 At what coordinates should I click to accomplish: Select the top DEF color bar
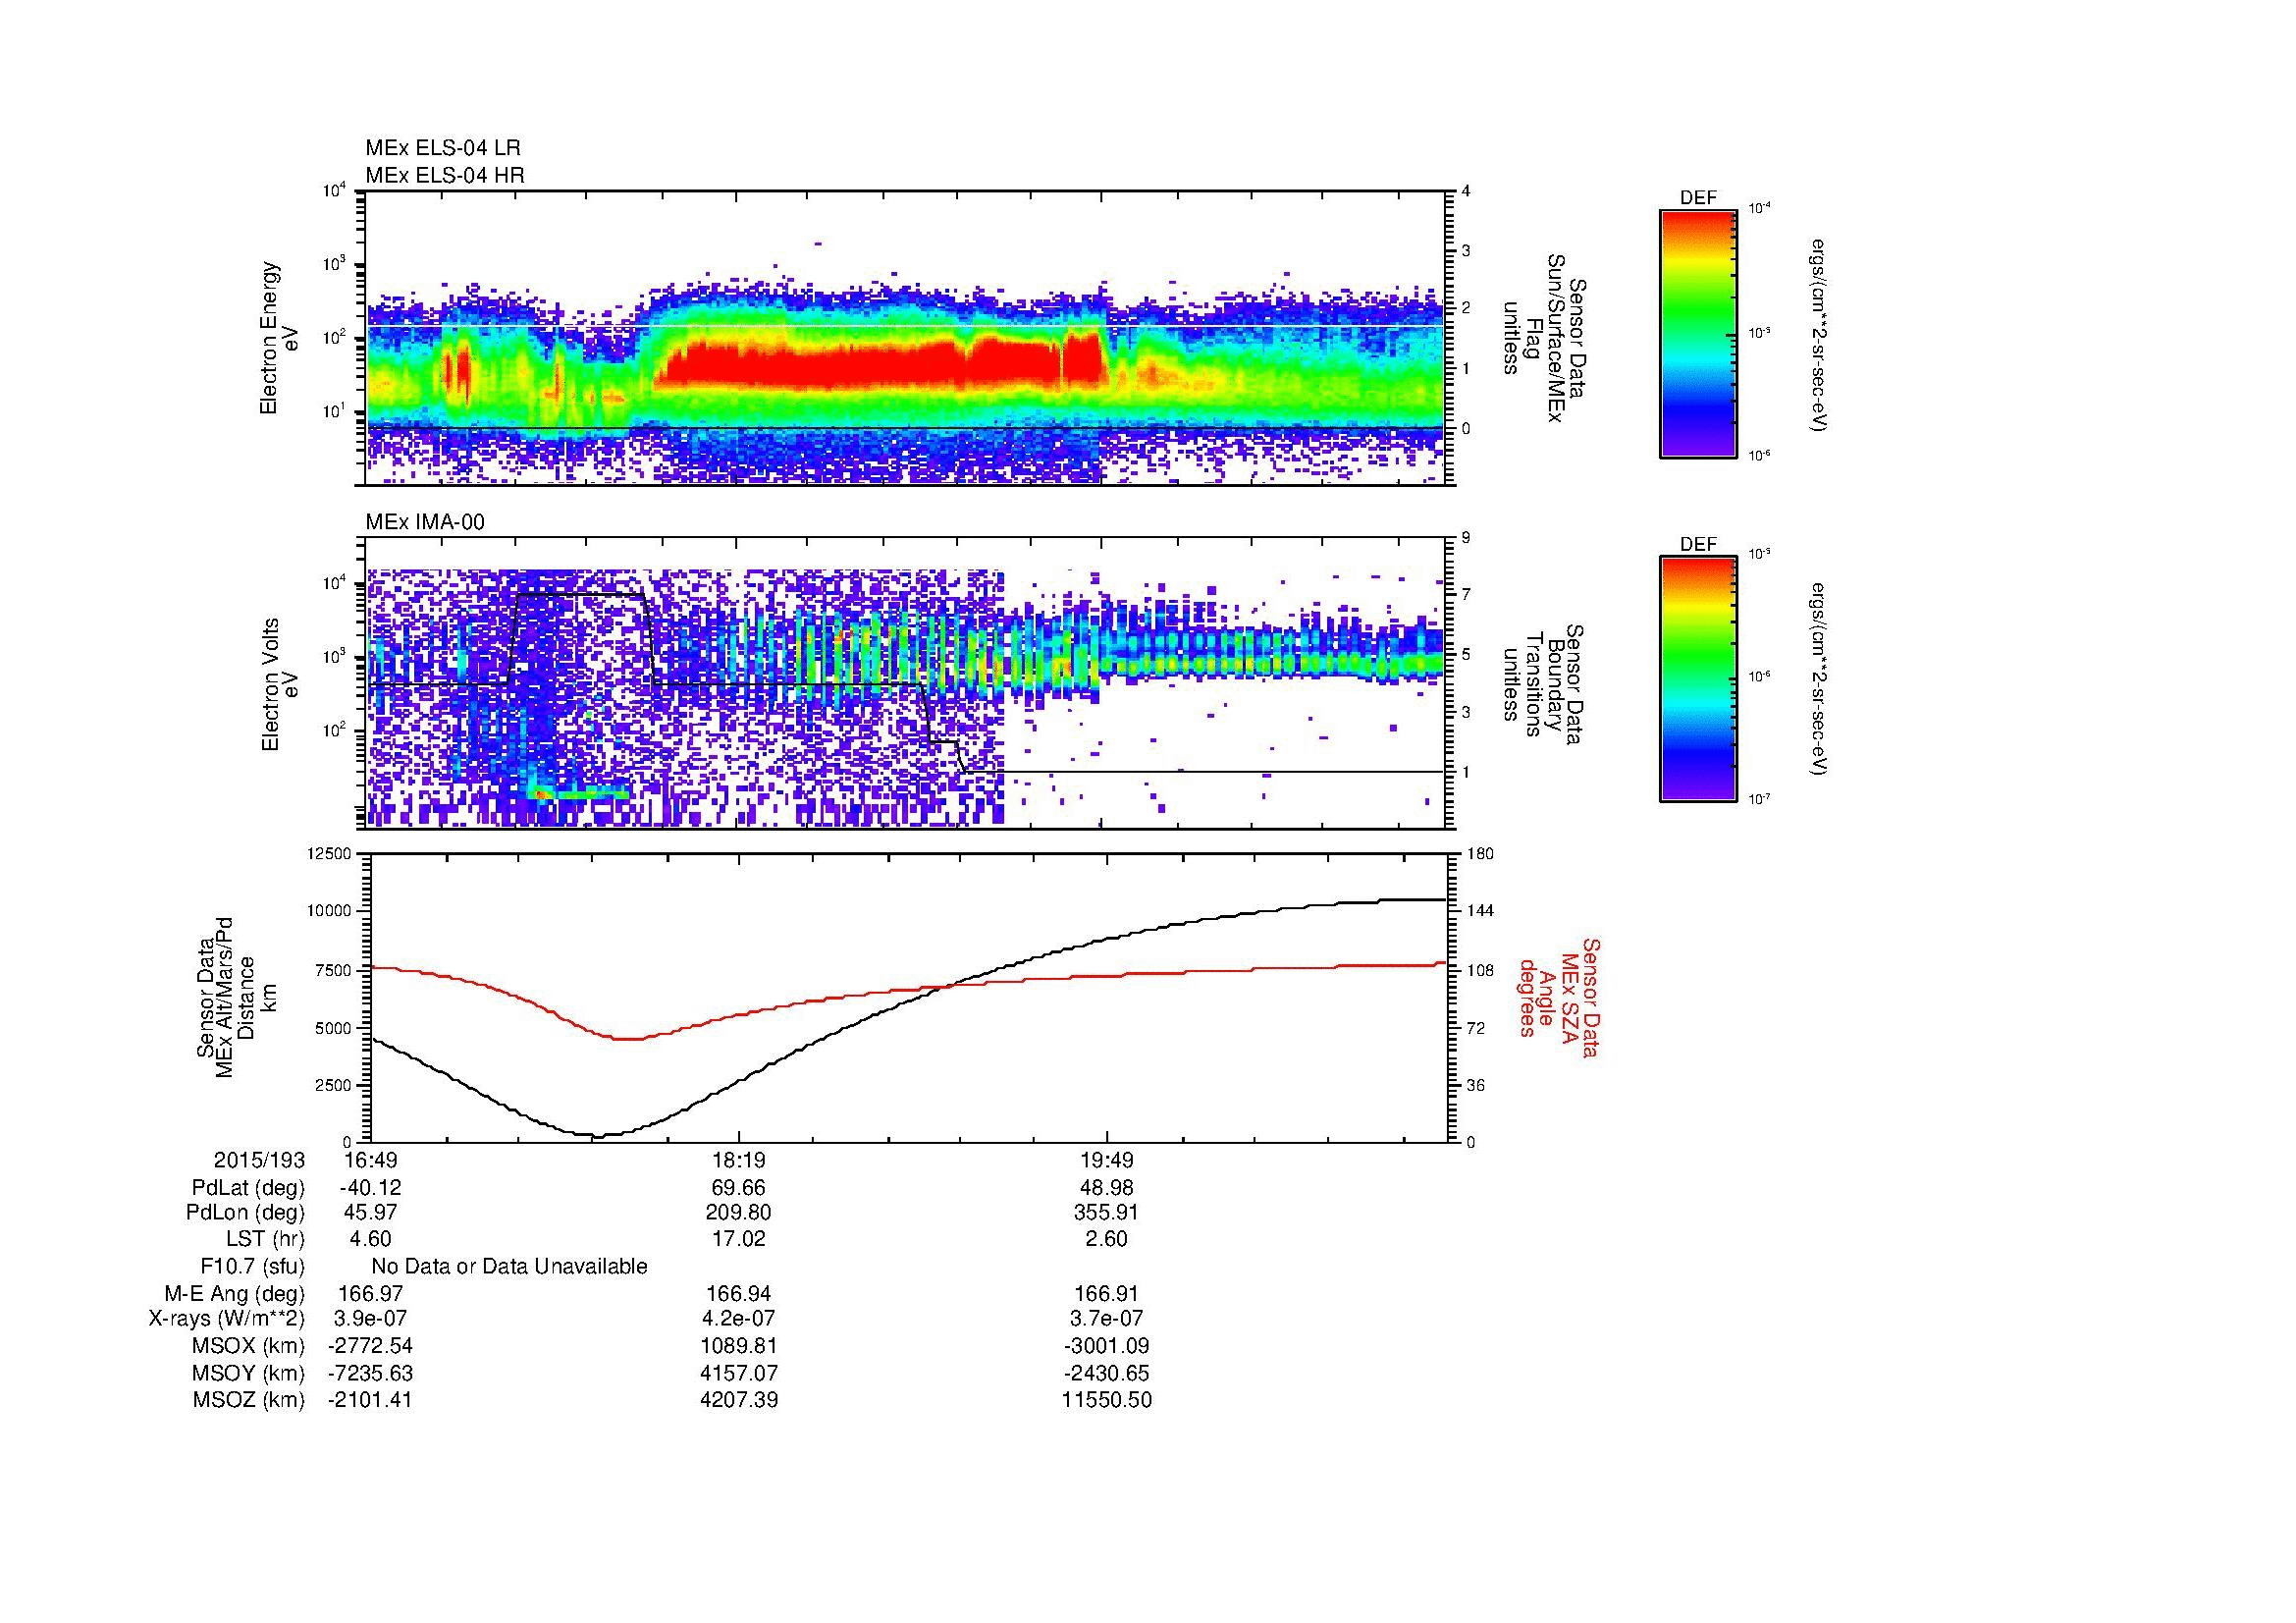[1698, 334]
